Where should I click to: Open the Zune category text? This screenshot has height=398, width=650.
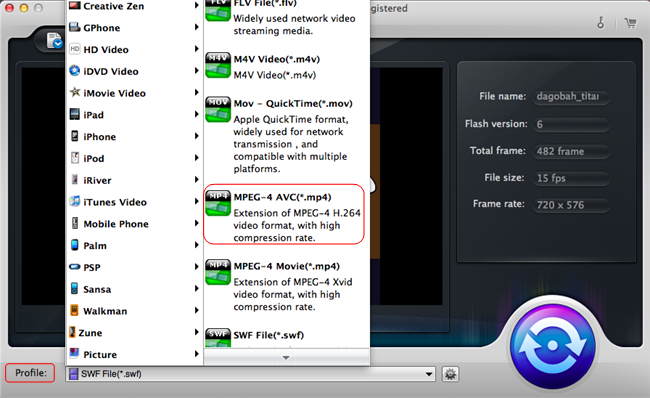pyautogui.click(x=90, y=333)
